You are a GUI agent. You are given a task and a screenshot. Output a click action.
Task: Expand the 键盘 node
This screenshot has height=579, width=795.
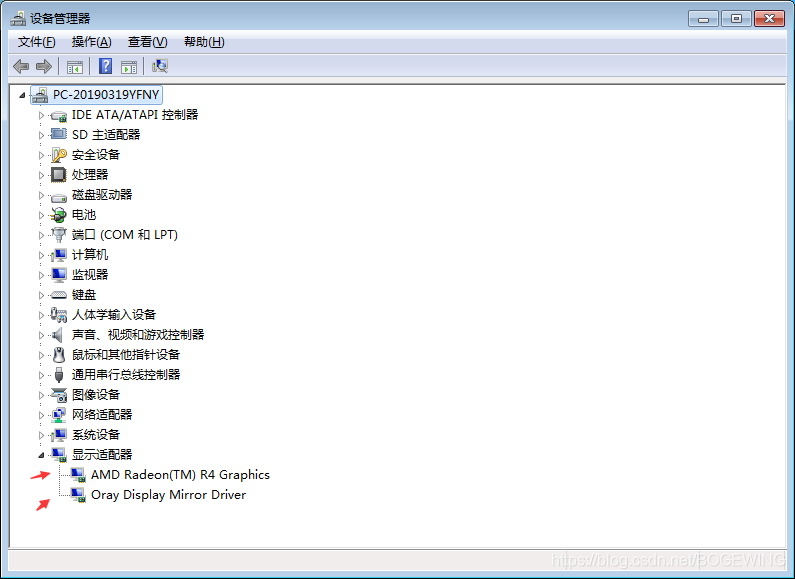41,295
